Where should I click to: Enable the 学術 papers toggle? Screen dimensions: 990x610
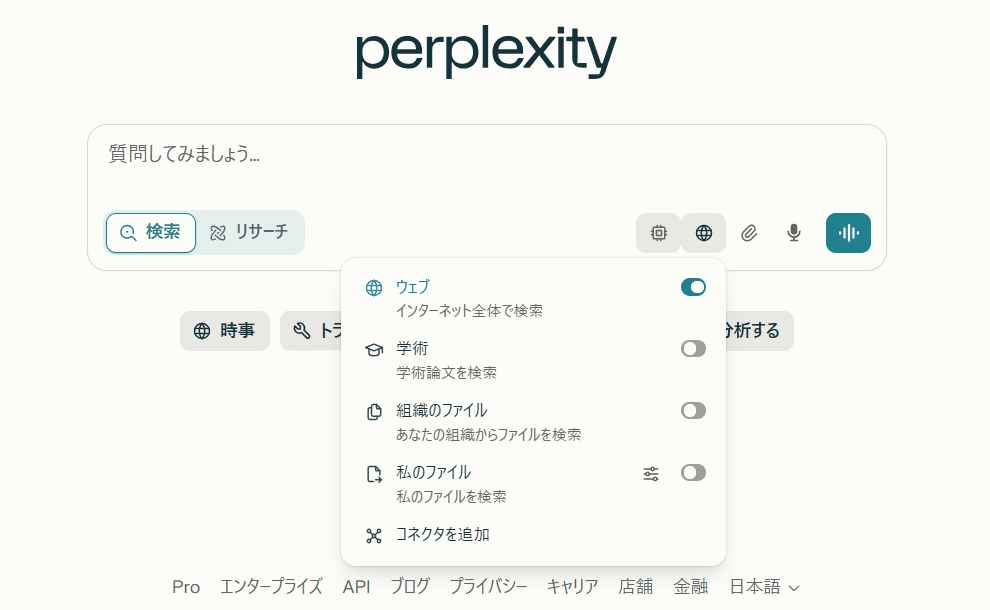coord(693,349)
